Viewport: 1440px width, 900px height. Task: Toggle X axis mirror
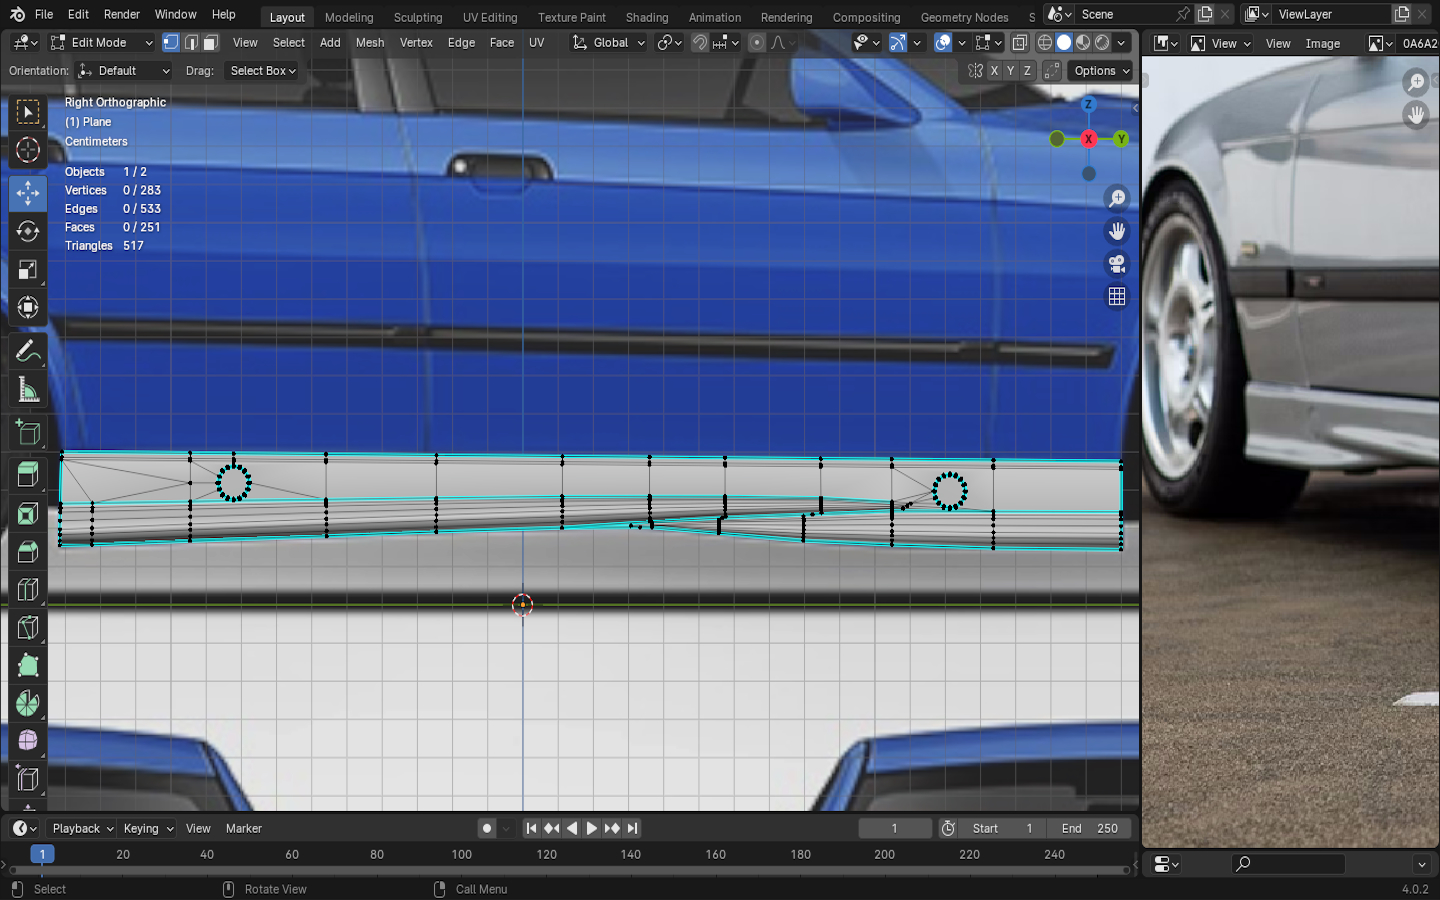[994, 71]
